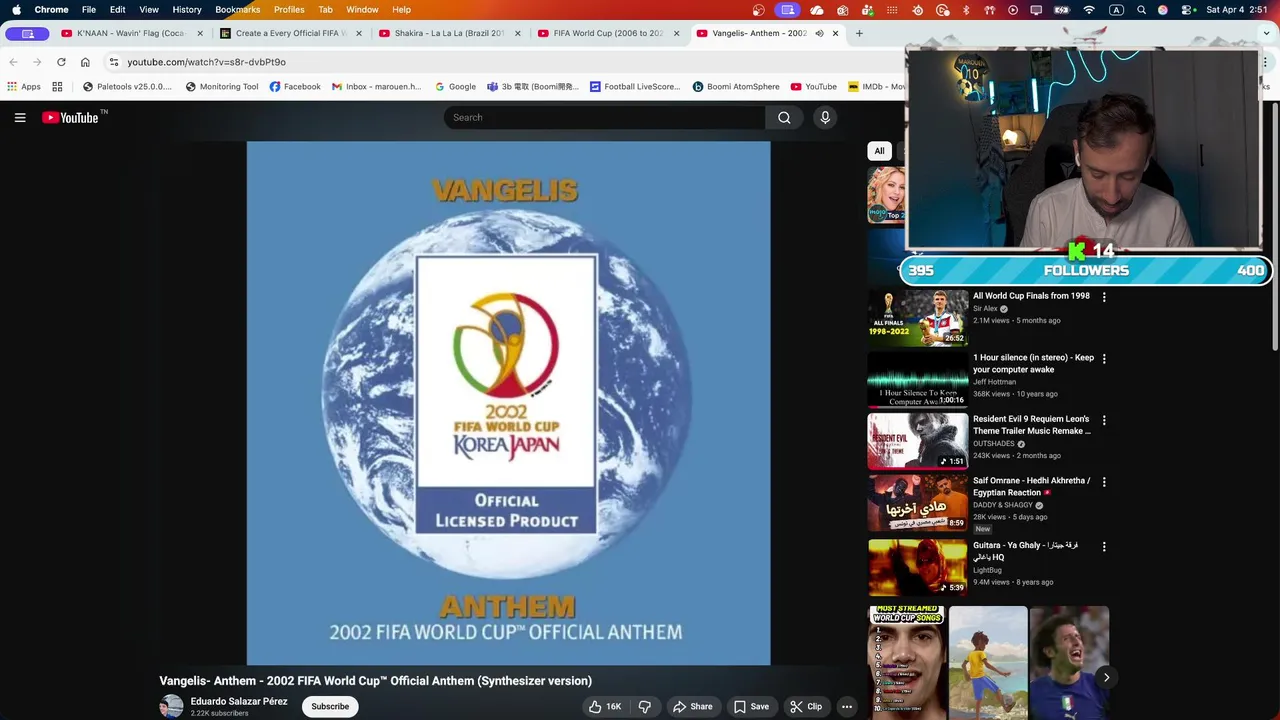This screenshot has width=1280, height=720.
Task: Open Guitara Ya Ghaly video thumbnail
Action: point(918,567)
